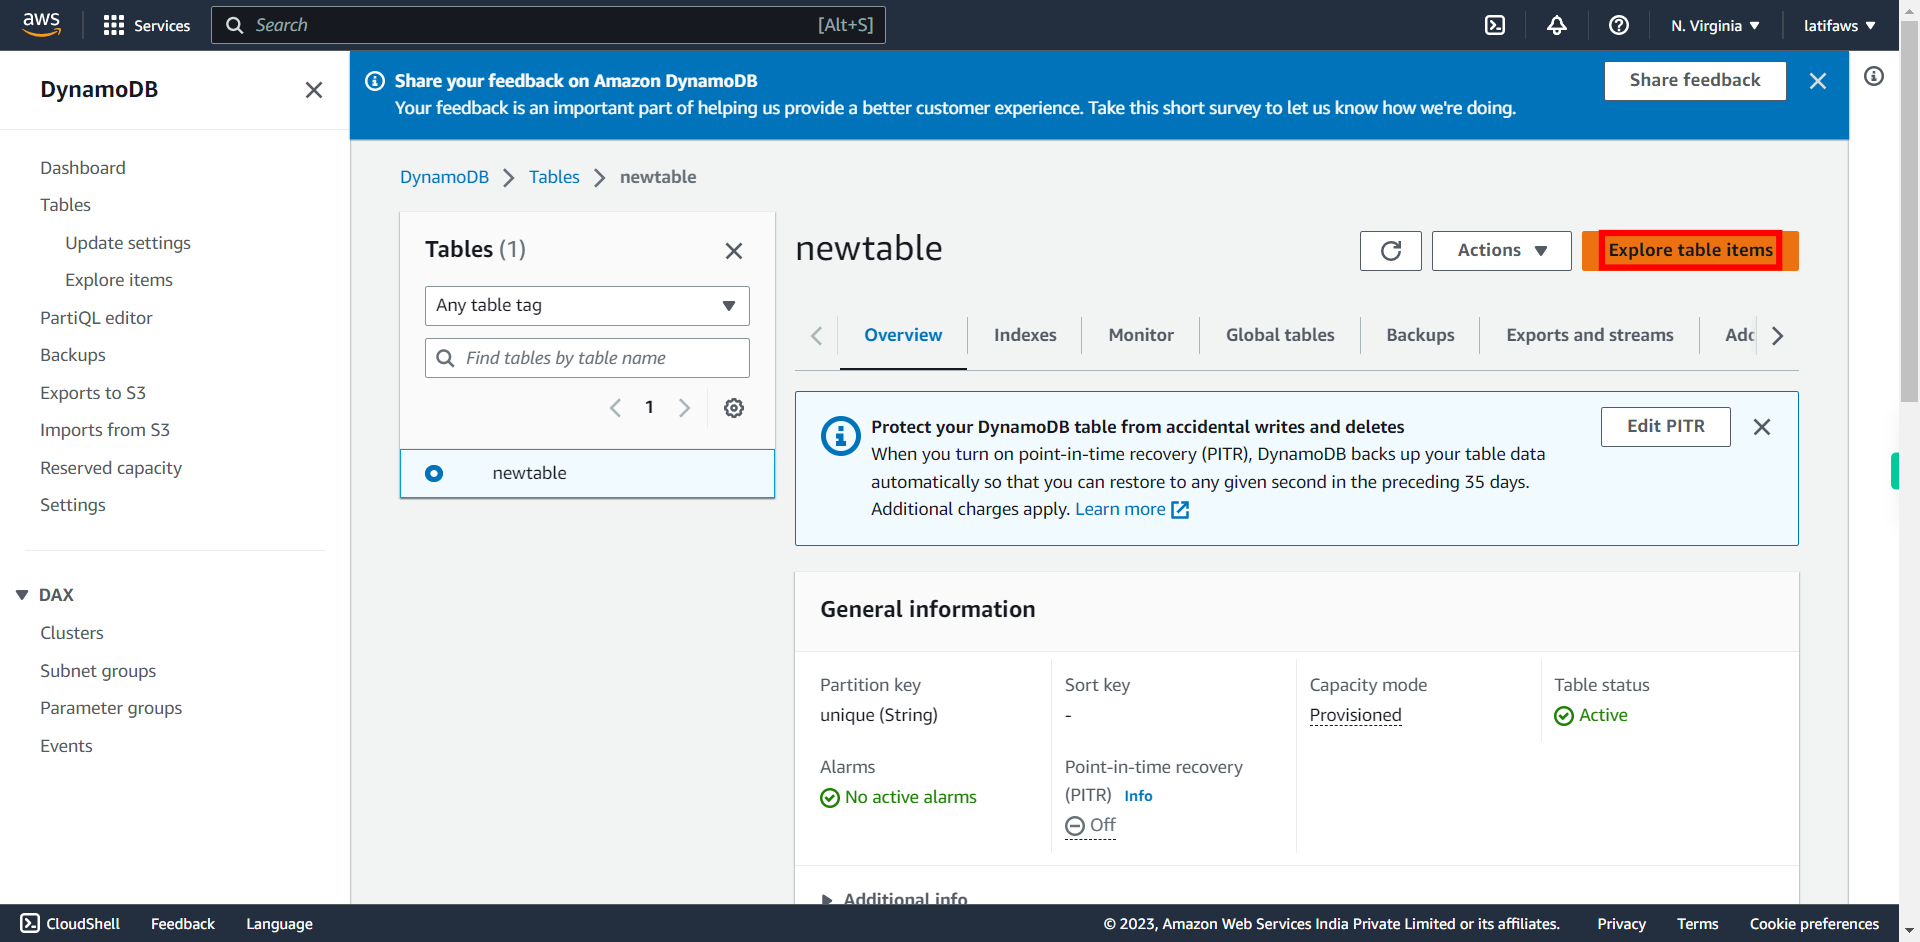1920x942 pixels.
Task: Open the Tables breadcrumb link
Action: coord(554,177)
